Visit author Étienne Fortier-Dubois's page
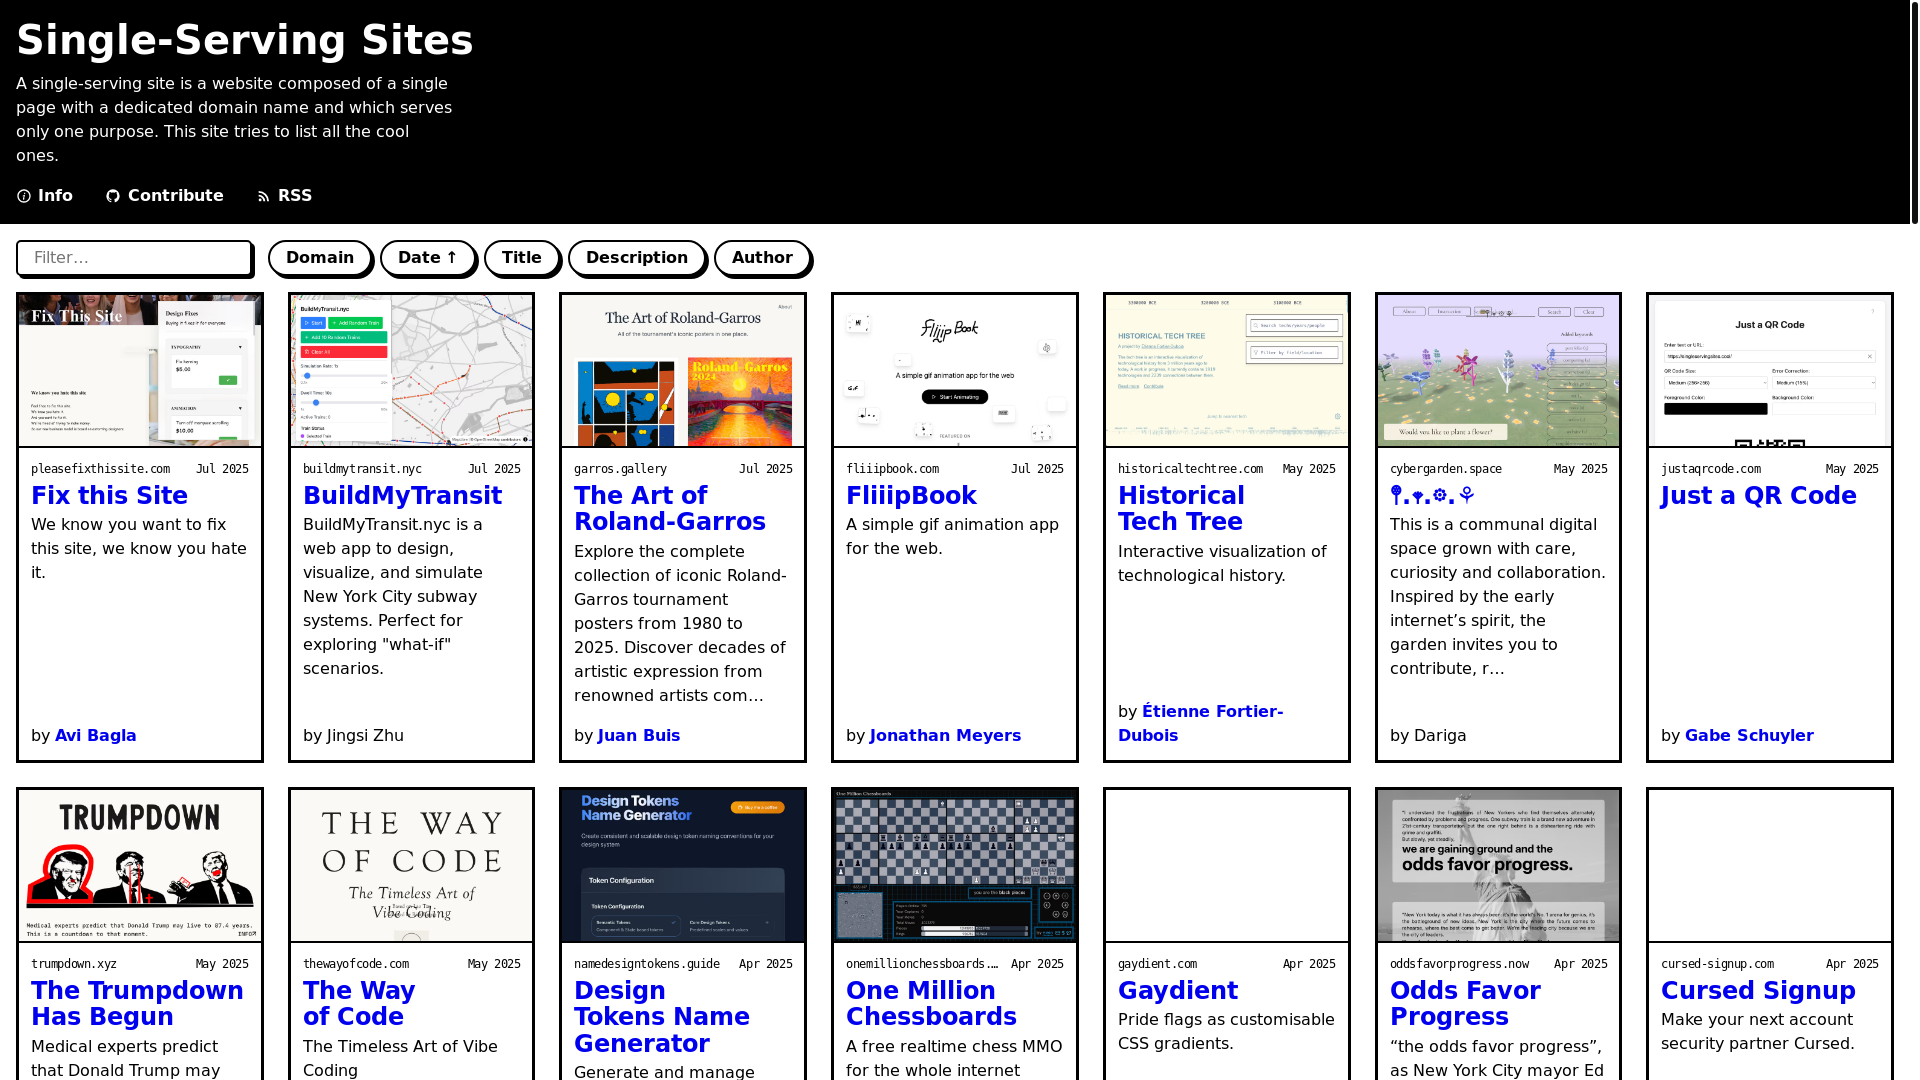 (x=1200, y=724)
